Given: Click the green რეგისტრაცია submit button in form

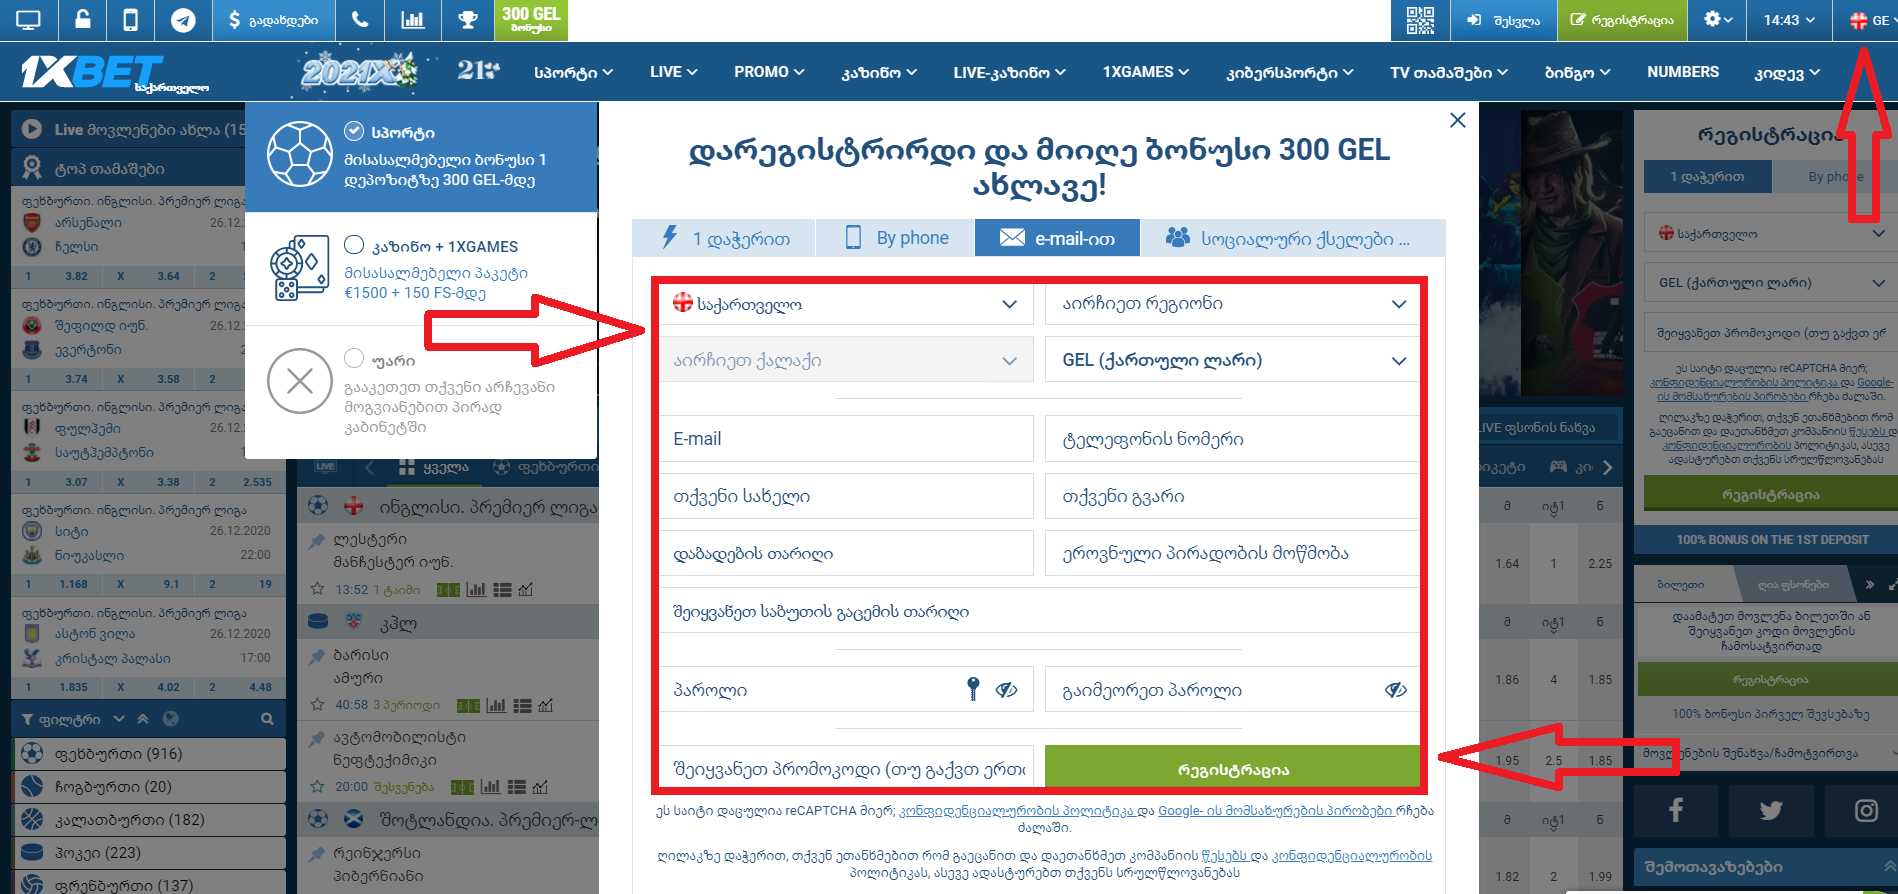Looking at the screenshot, I should [1232, 769].
